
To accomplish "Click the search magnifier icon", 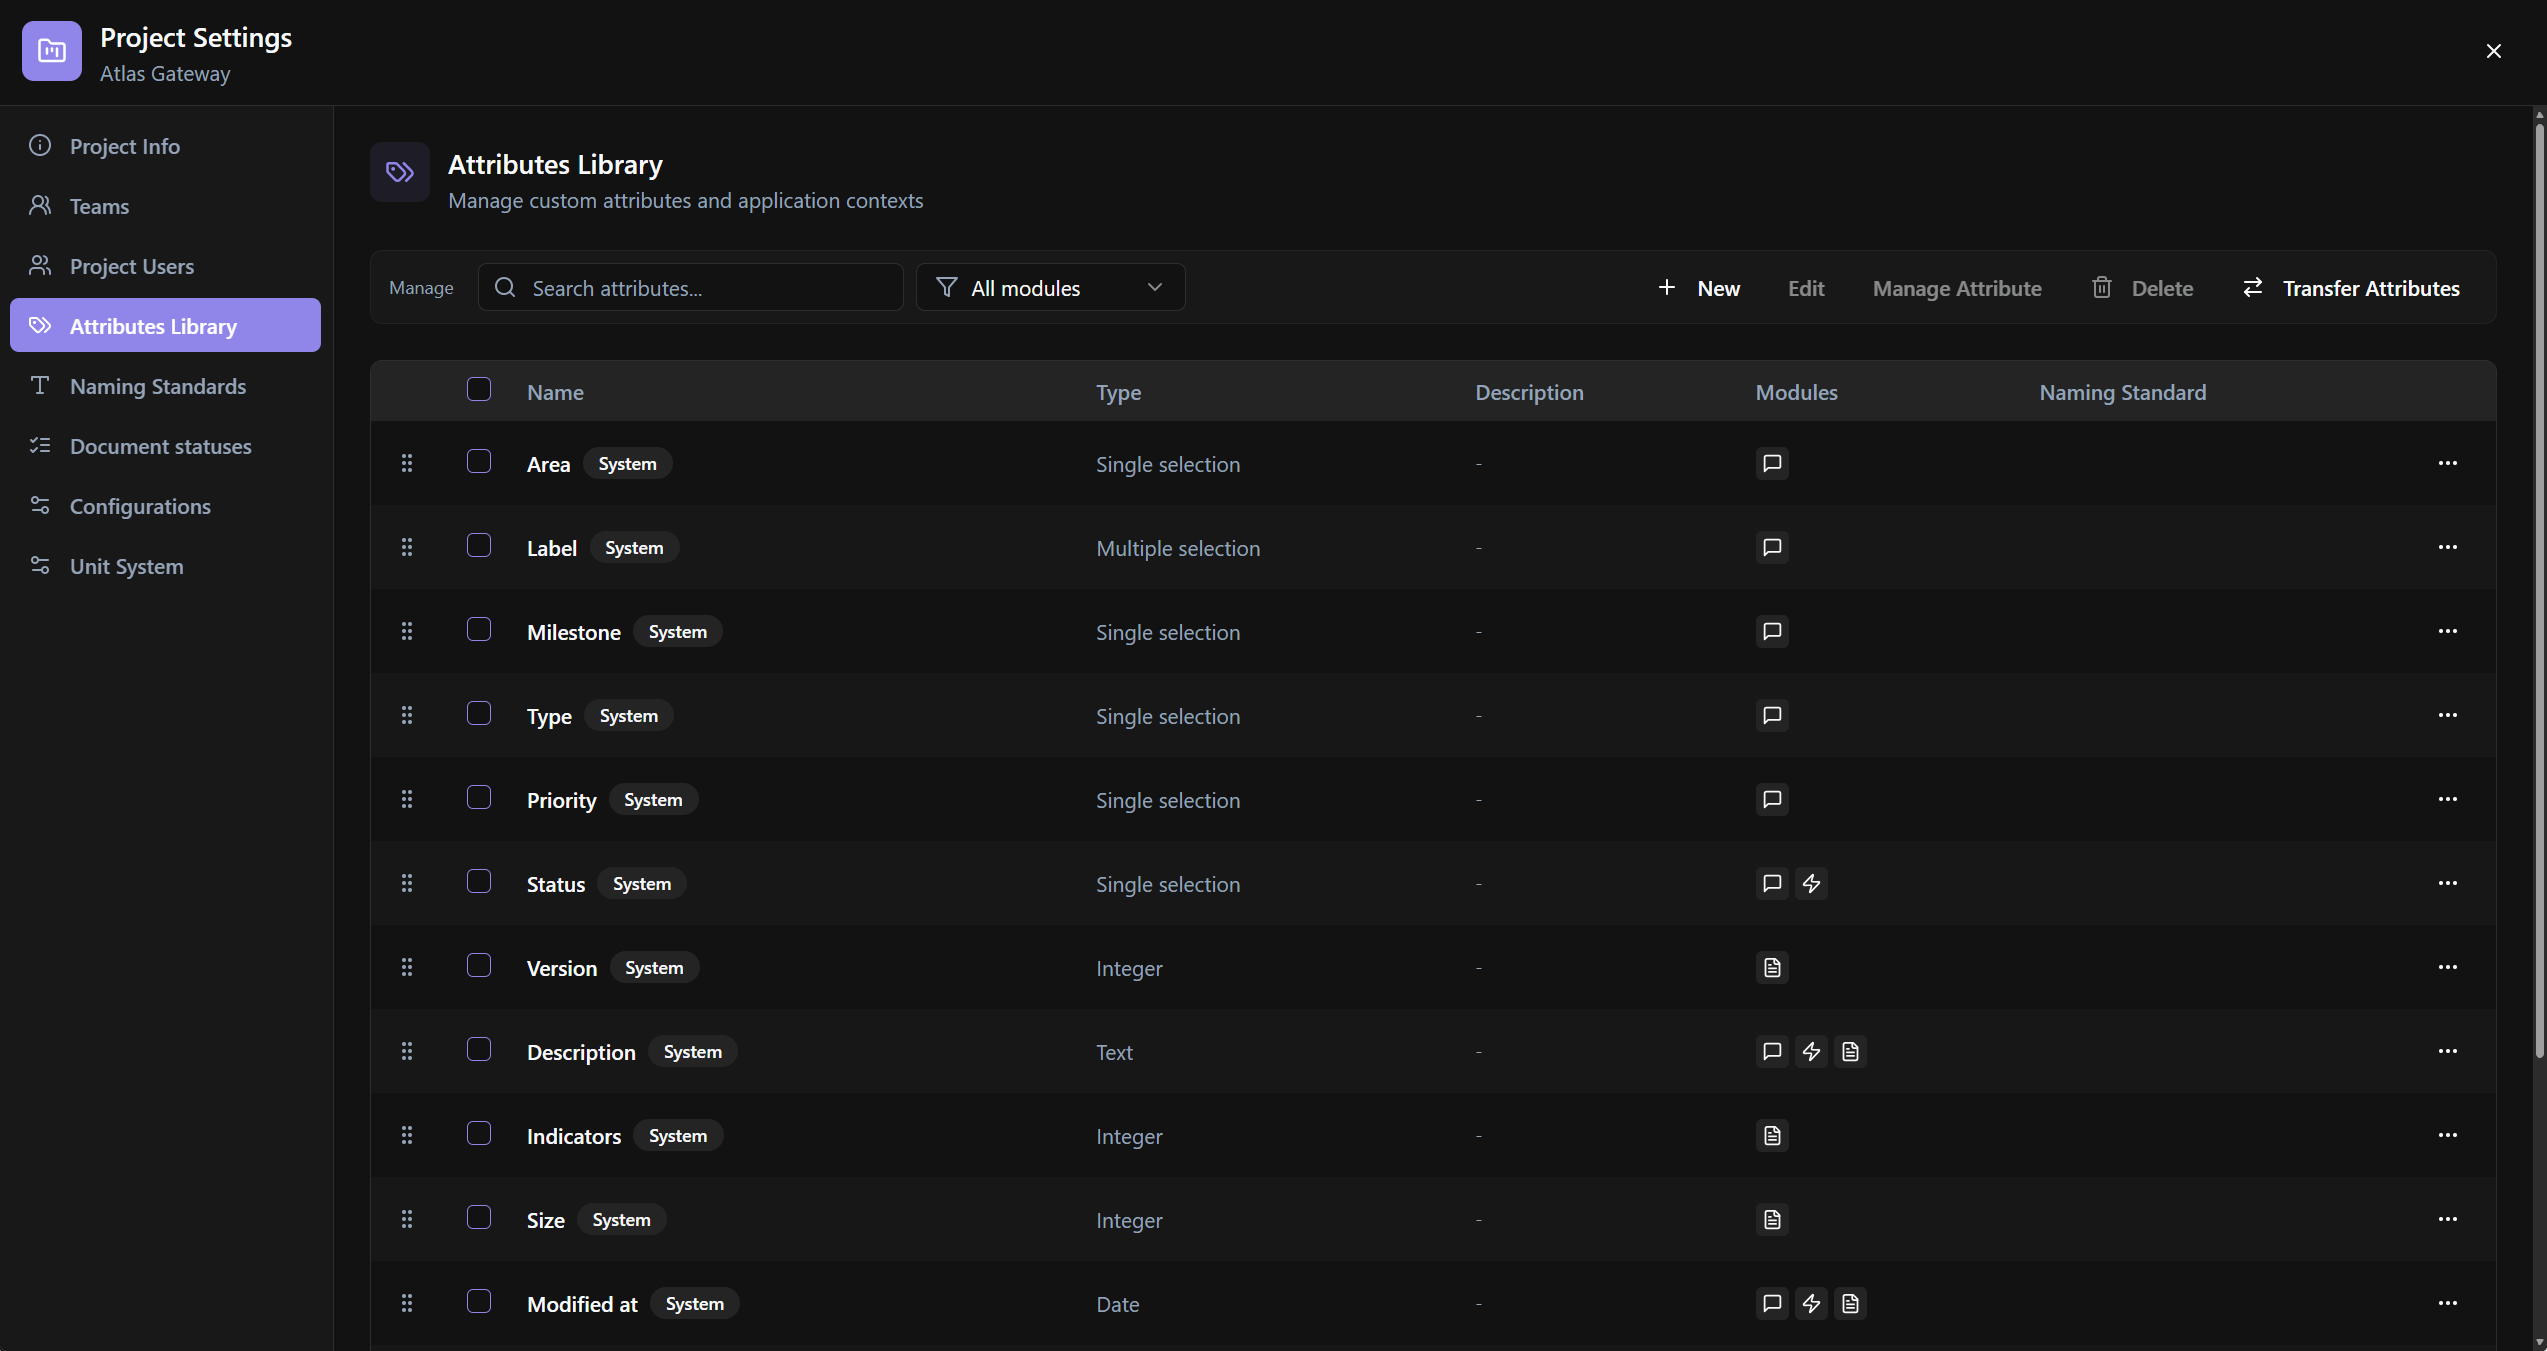I will [x=505, y=287].
